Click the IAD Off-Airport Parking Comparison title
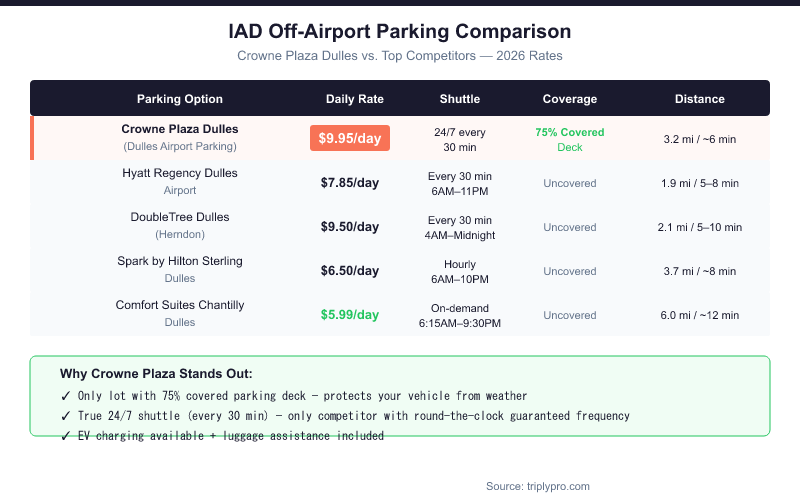The height and width of the screenshot is (500, 800). [400, 32]
